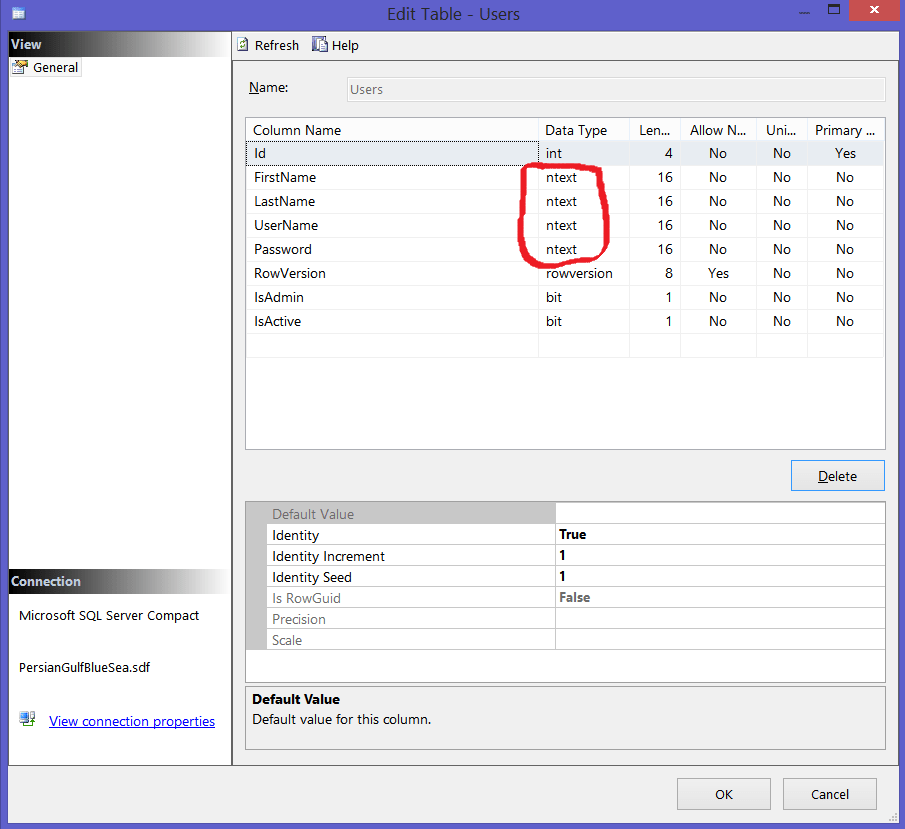Open the Data Type dropdown for FirstName
Image resolution: width=905 pixels, height=829 pixels.
[583, 177]
